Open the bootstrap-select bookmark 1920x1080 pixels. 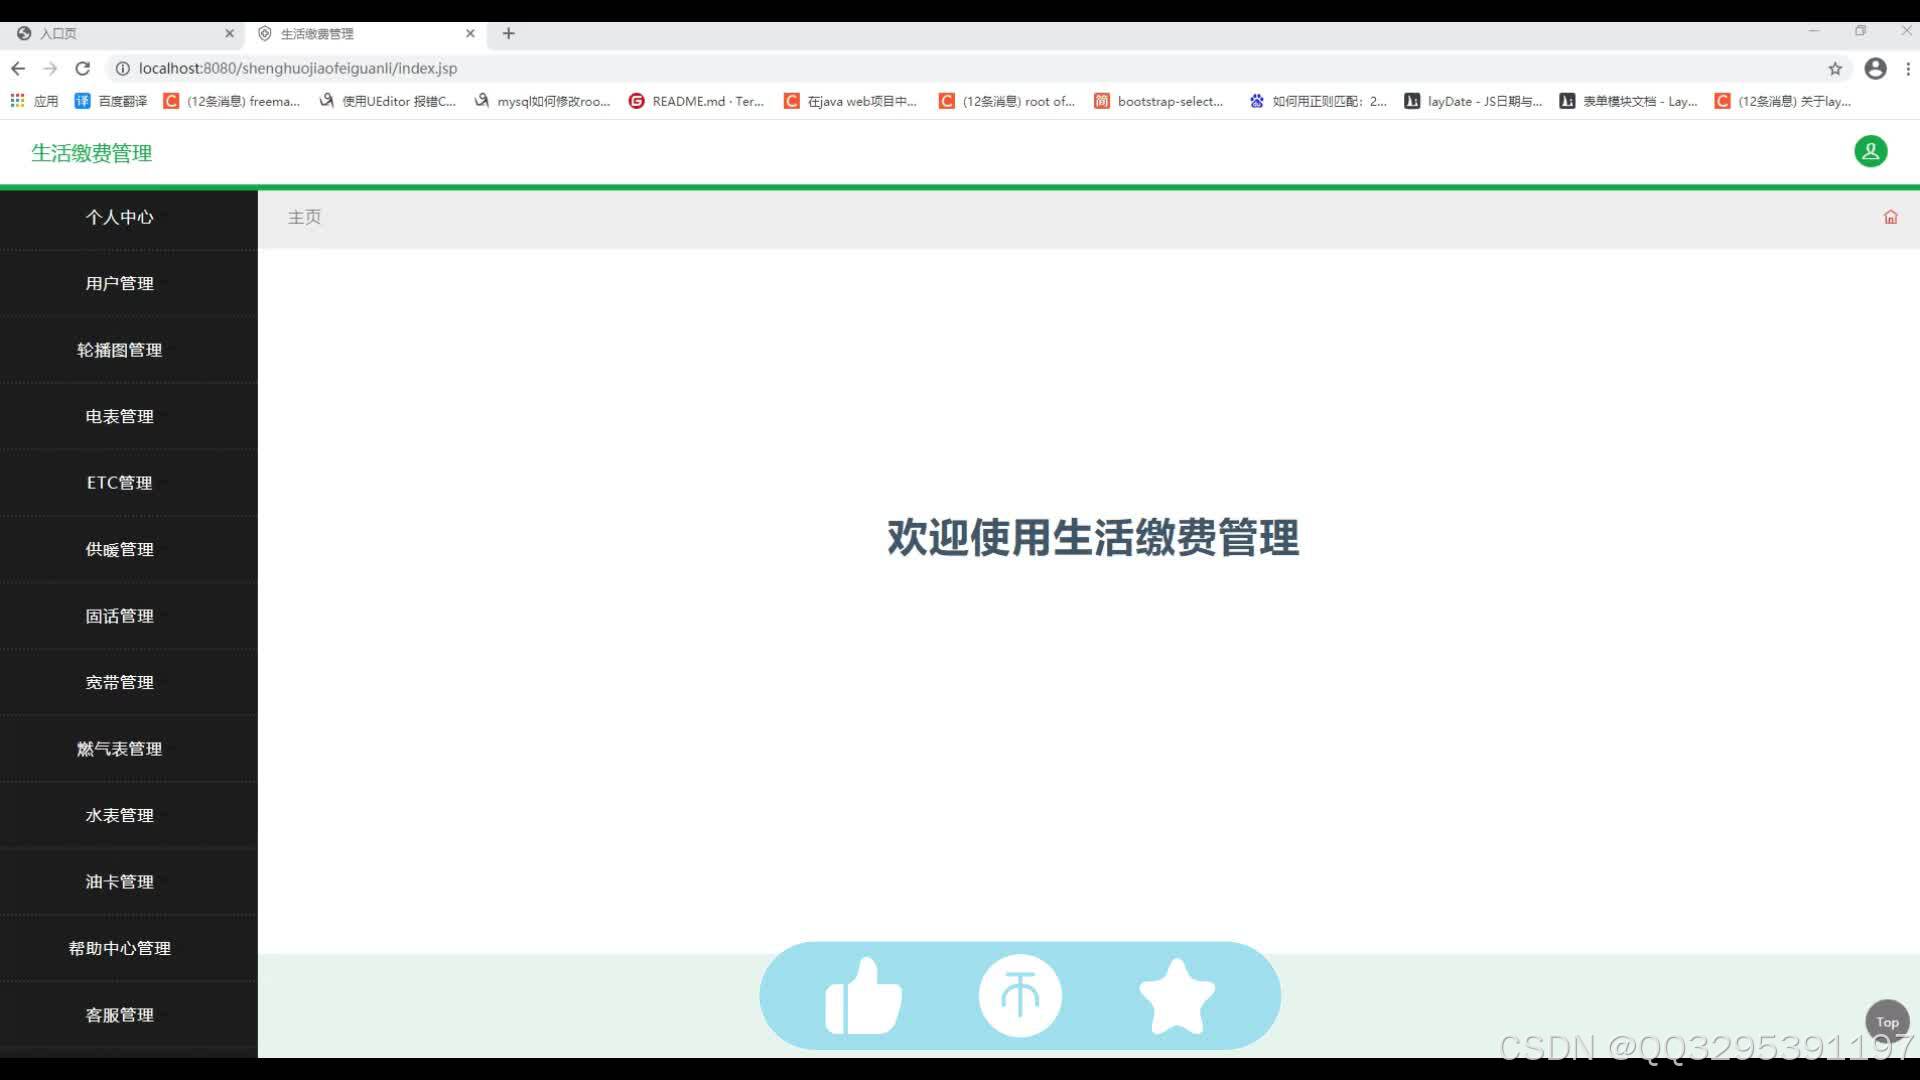[1159, 101]
